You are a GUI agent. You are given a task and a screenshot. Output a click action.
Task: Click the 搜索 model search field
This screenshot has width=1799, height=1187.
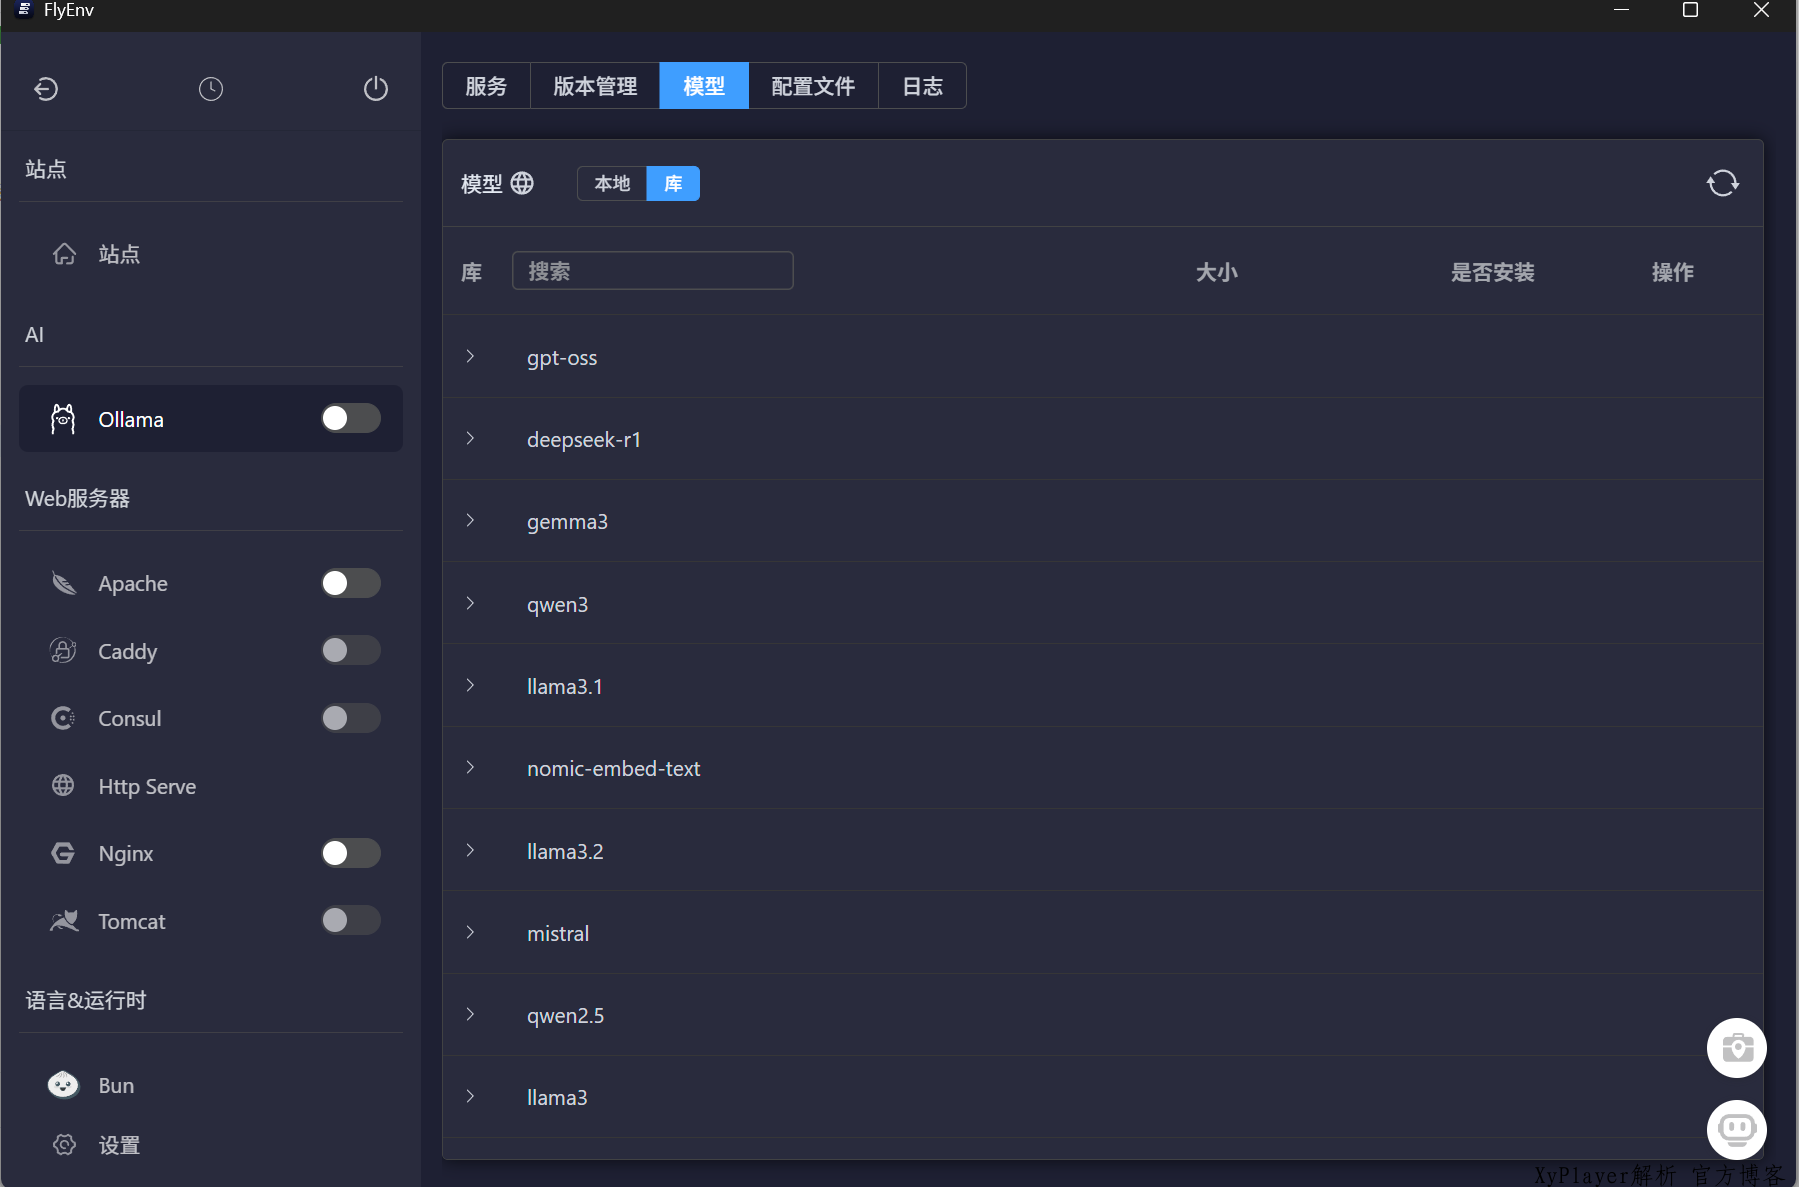(653, 271)
